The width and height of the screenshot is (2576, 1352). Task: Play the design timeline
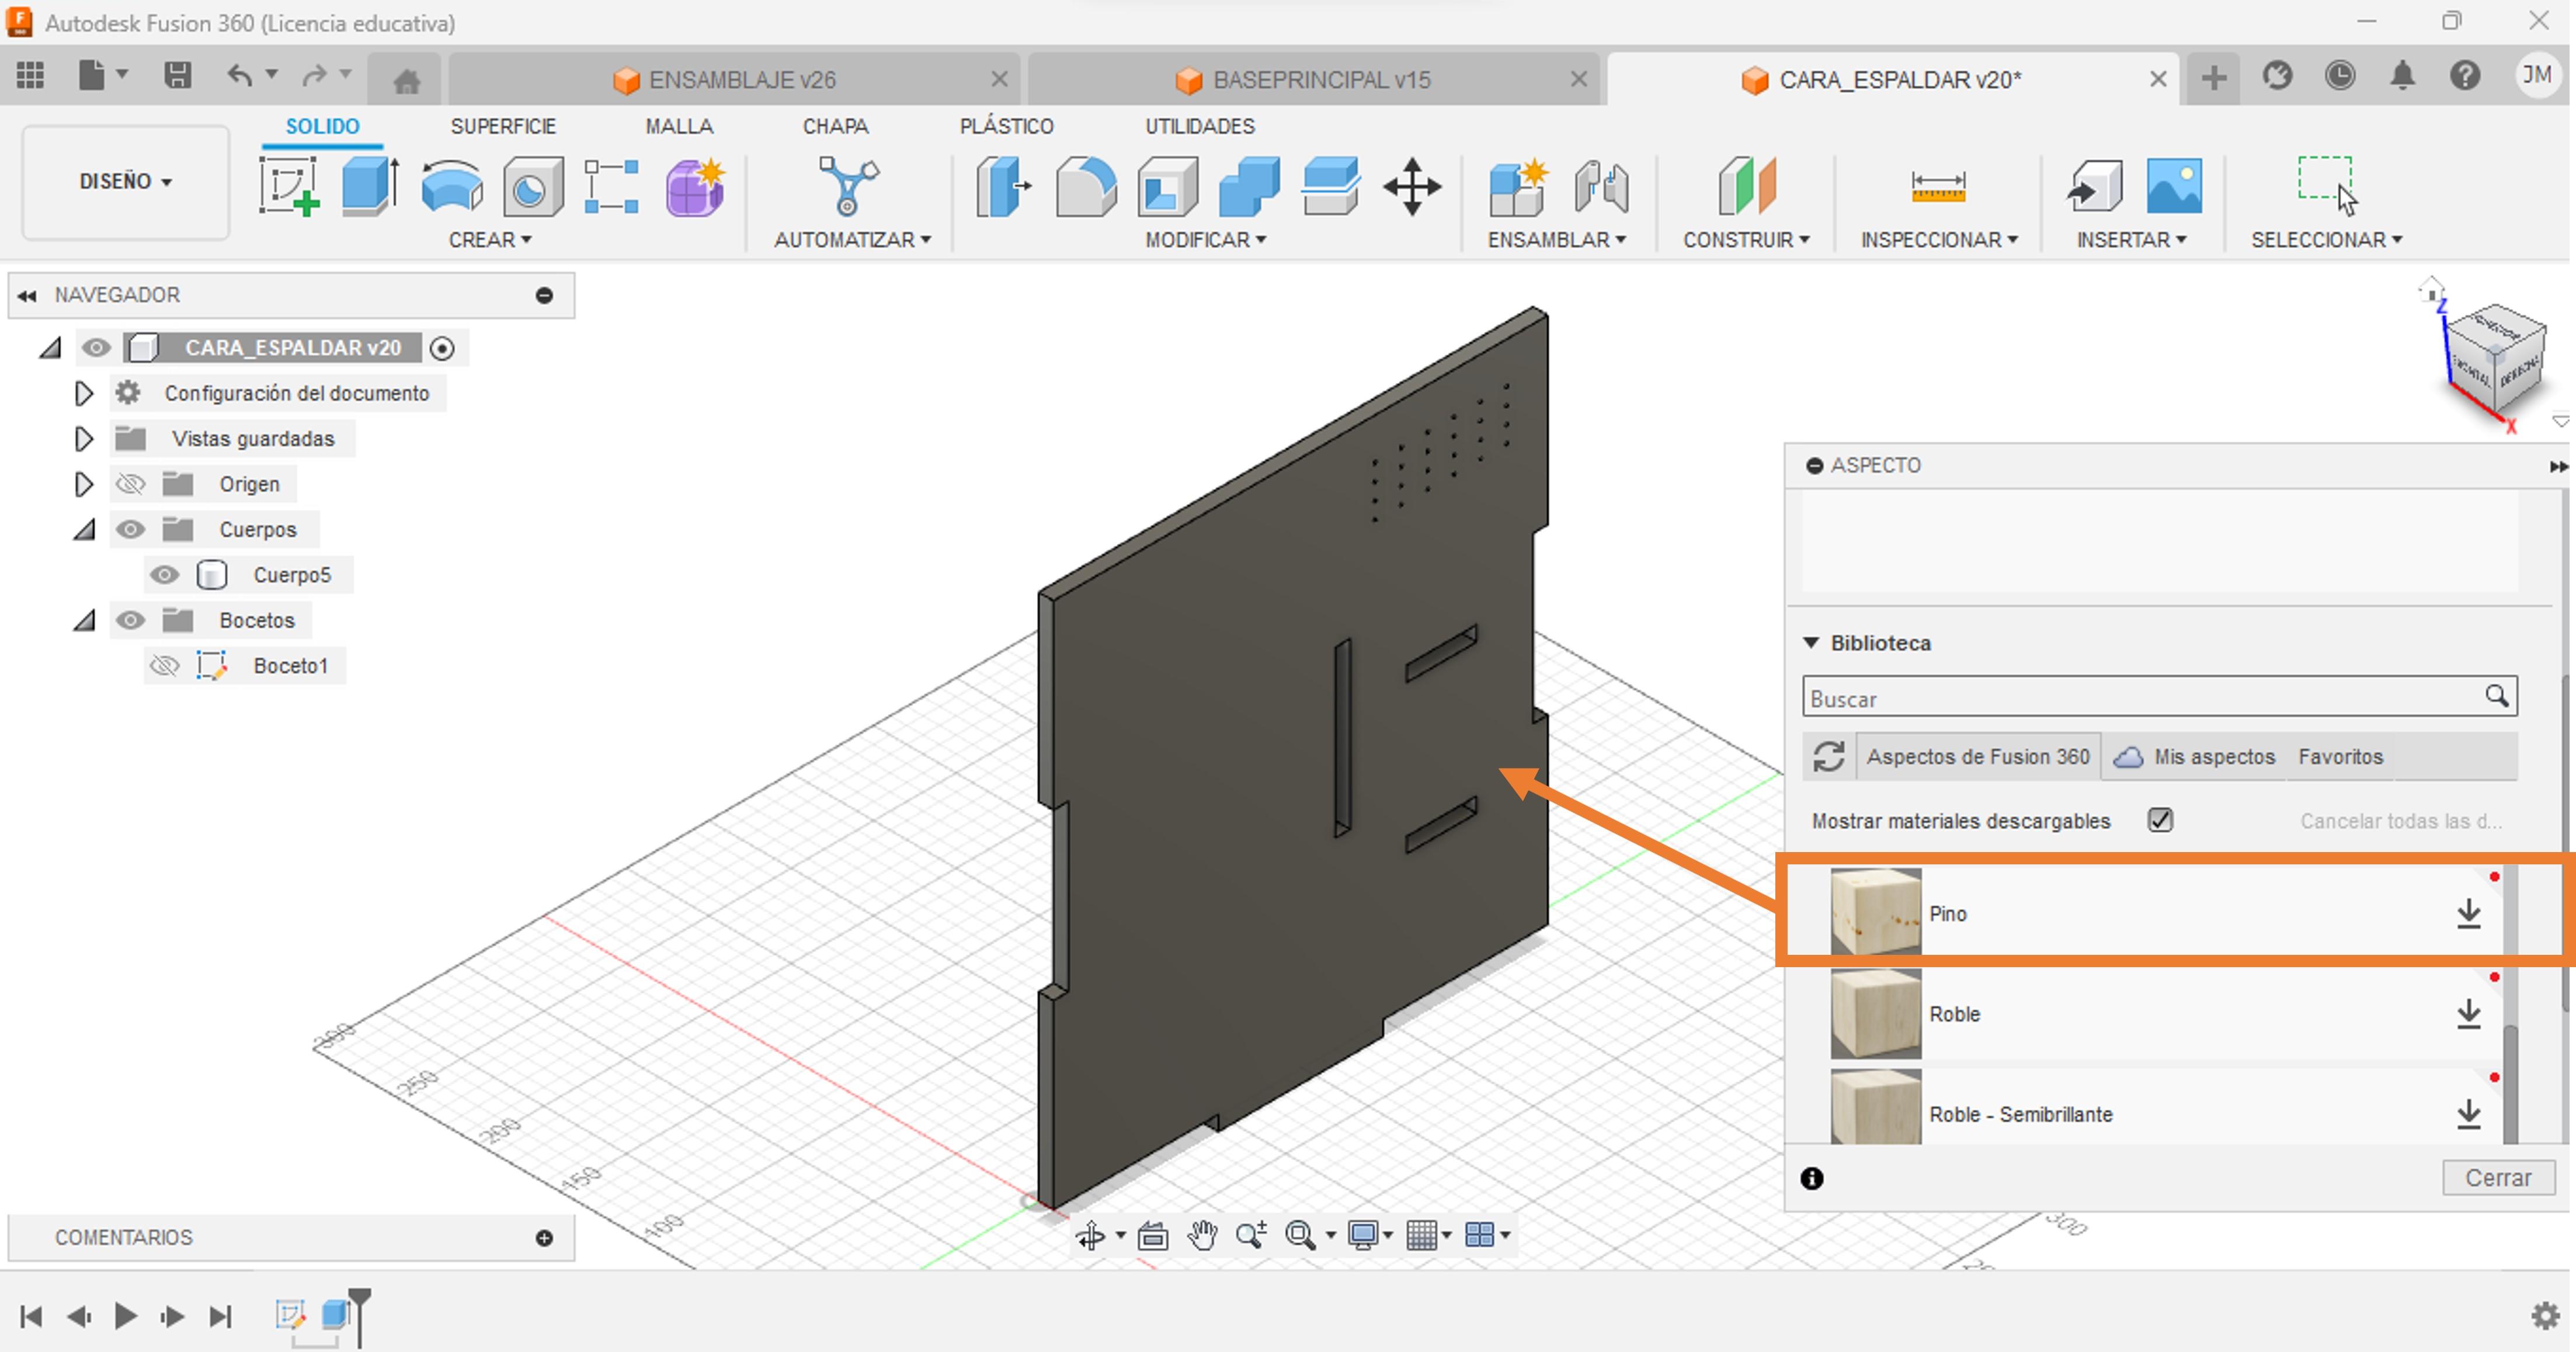point(125,1316)
